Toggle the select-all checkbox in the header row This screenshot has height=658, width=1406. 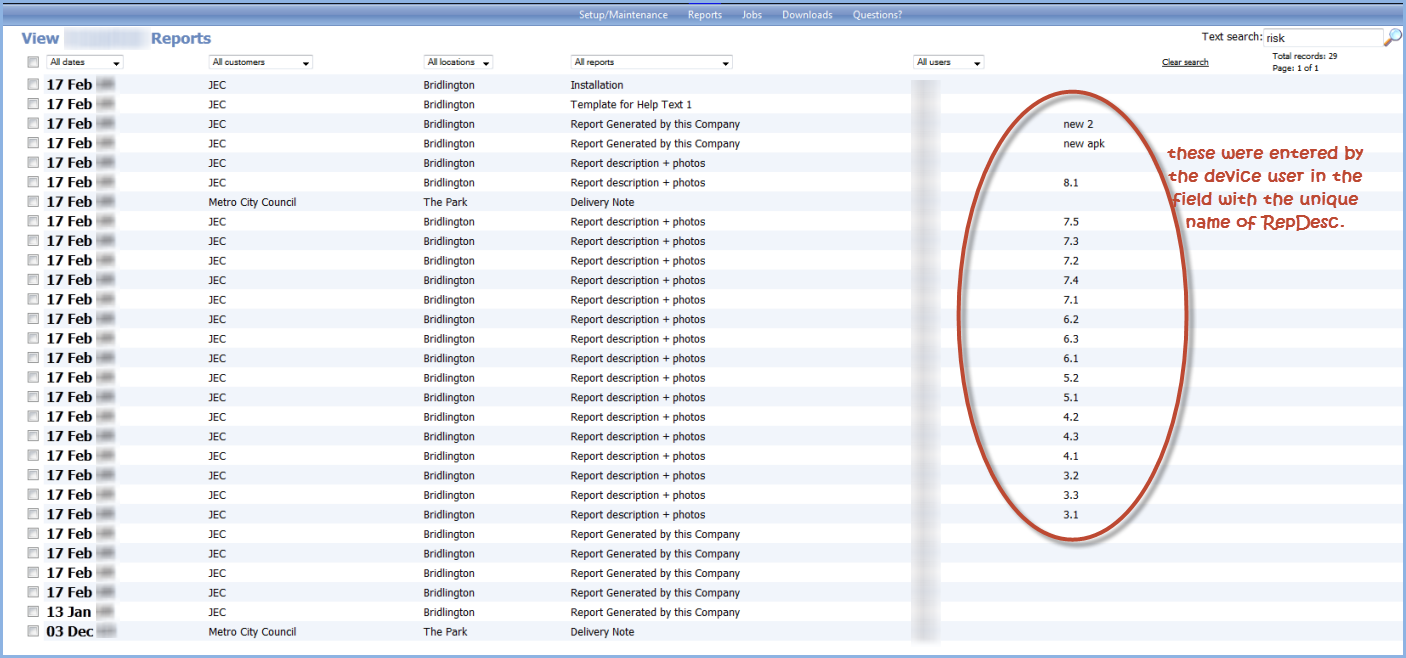[33, 61]
